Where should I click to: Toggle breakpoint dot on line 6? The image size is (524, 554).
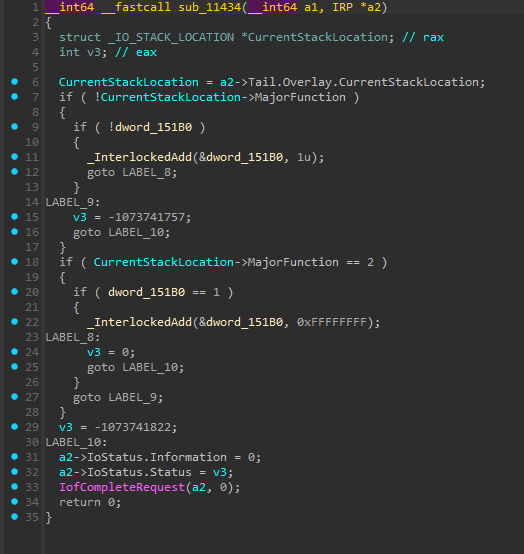click(x=14, y=82)
